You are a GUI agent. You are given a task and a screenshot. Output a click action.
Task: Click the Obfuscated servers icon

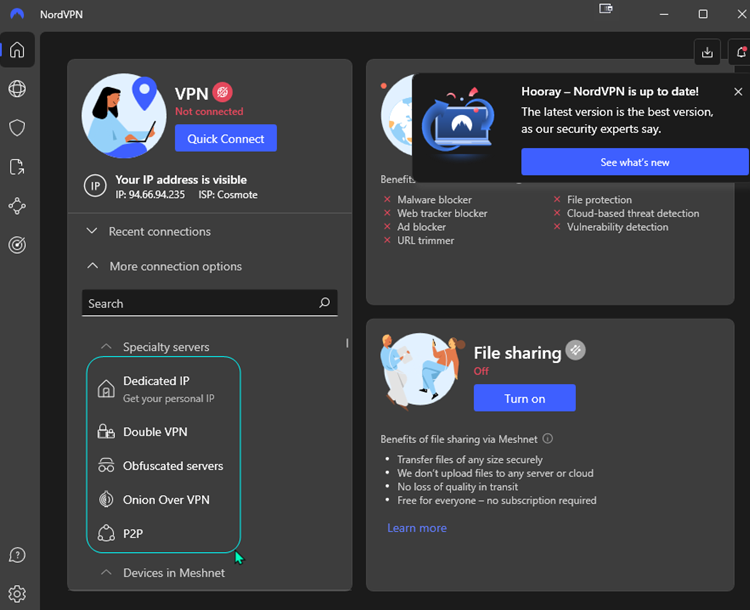(x=106, y=466)
